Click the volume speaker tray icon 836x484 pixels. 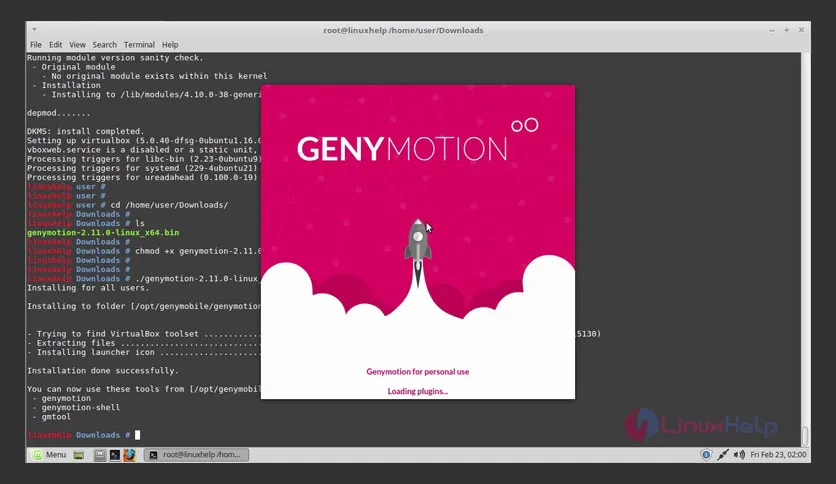[739, 455]
